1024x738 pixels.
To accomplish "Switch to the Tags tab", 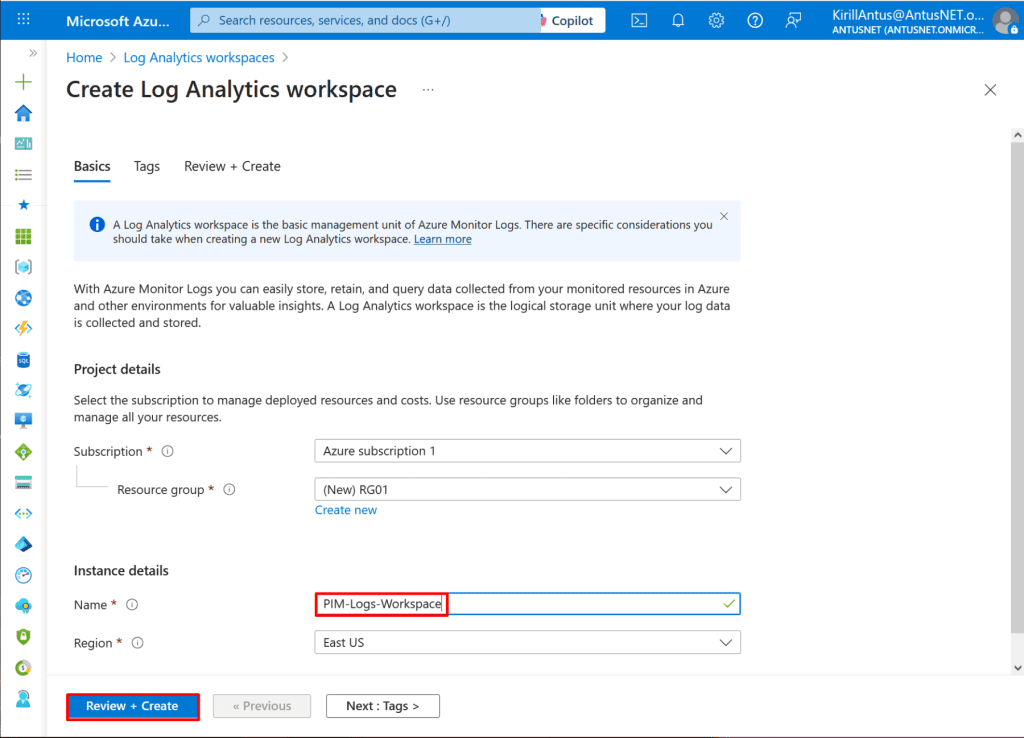I will 147,166.
